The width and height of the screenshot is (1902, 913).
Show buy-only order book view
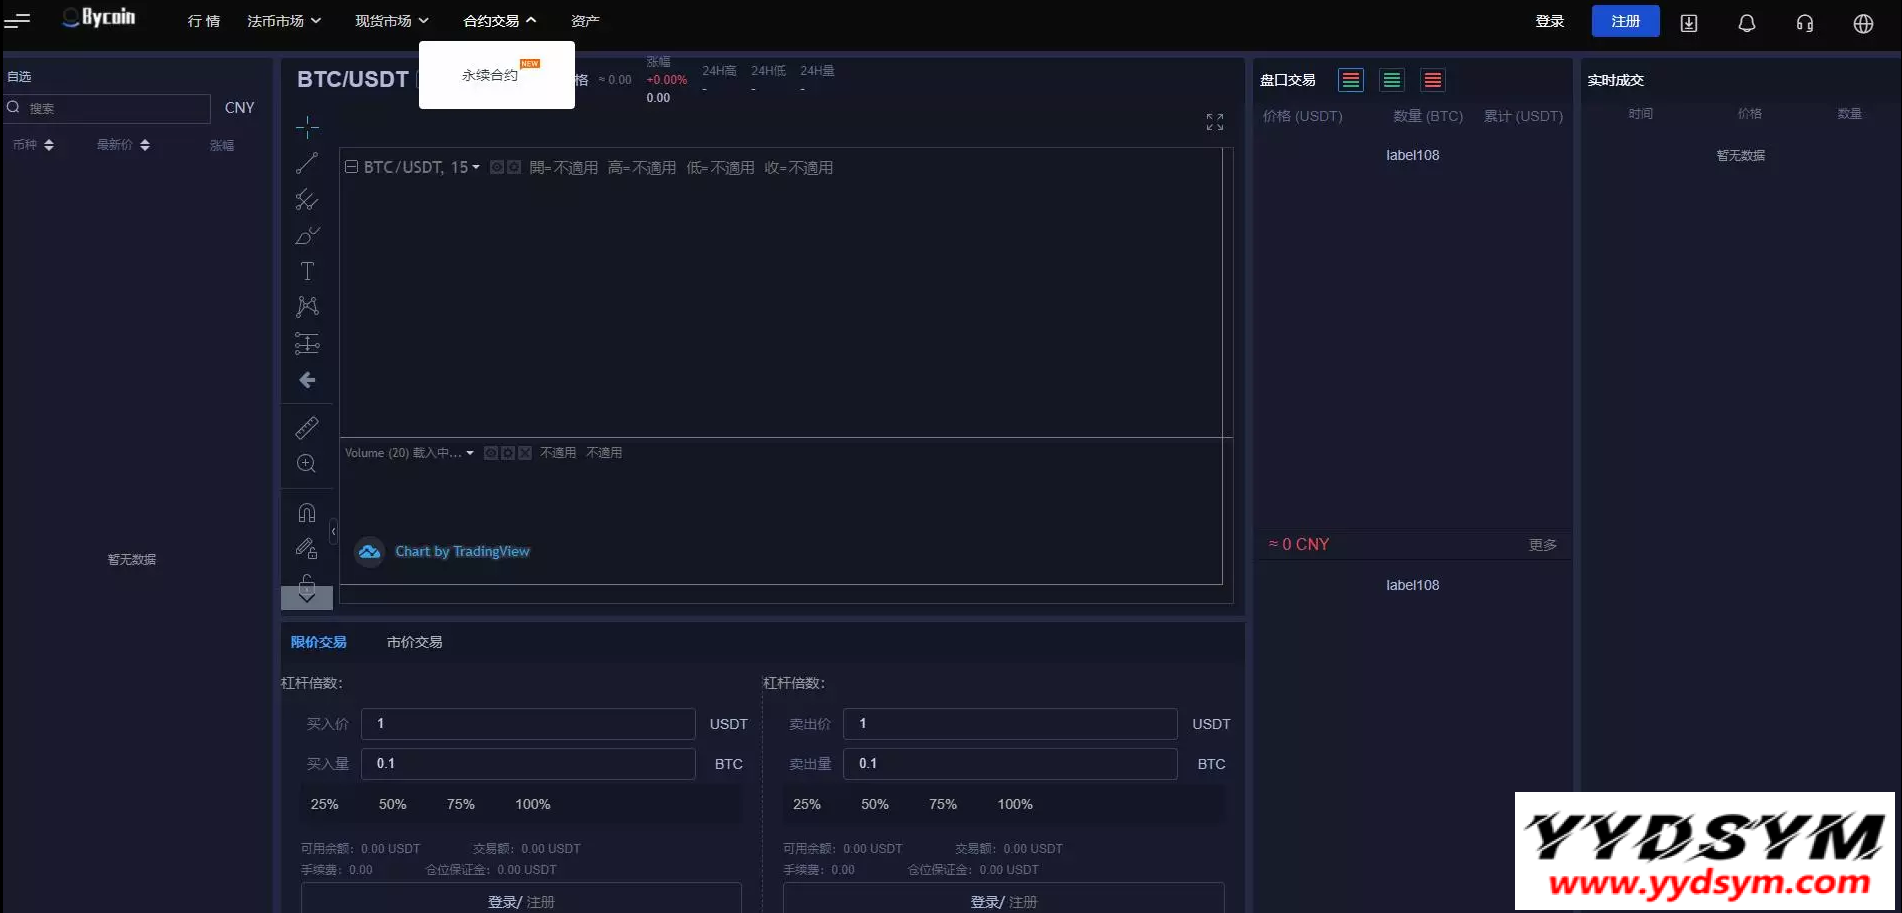tap(1391, 80)
